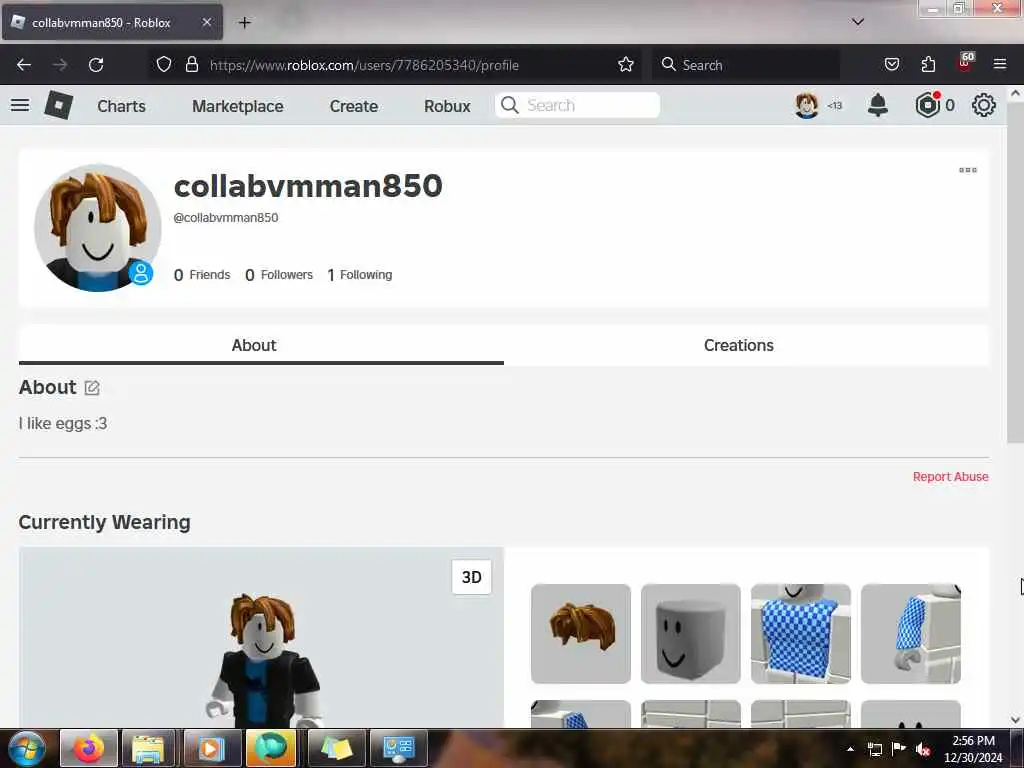Click the Roblox site search field
The width and height of the screenshot is (1024, 768).
pos(577,105)
